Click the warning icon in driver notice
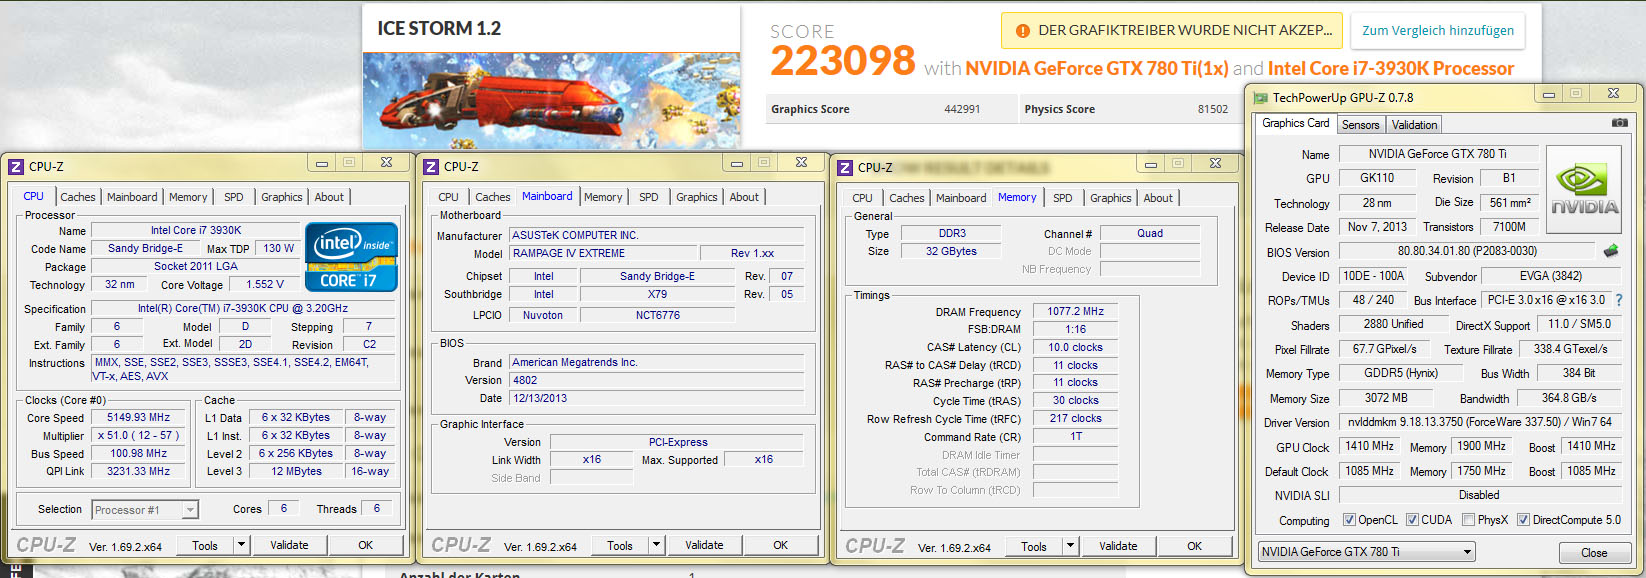Image resolution: width=1646 pixels, height=578 pixels. coord(1022,31)
